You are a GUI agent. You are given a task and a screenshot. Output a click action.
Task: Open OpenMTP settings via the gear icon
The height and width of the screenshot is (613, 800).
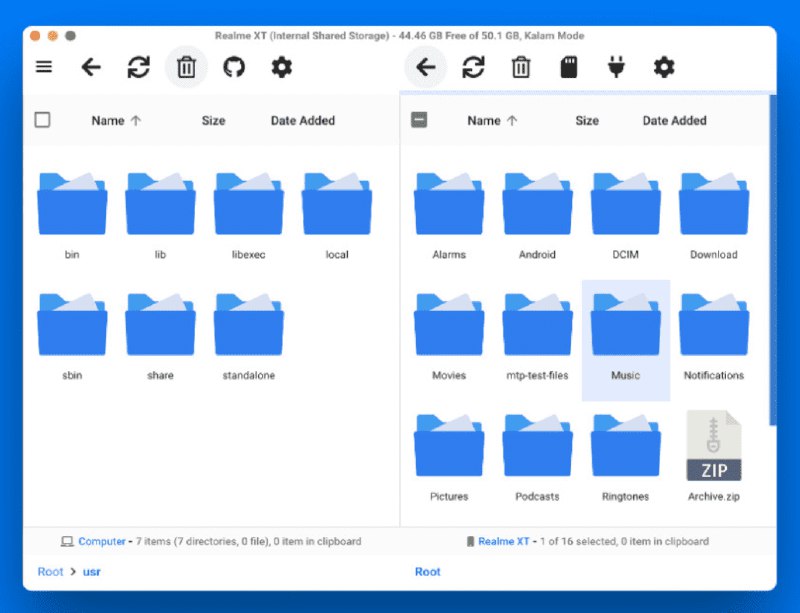coord(281,67)
